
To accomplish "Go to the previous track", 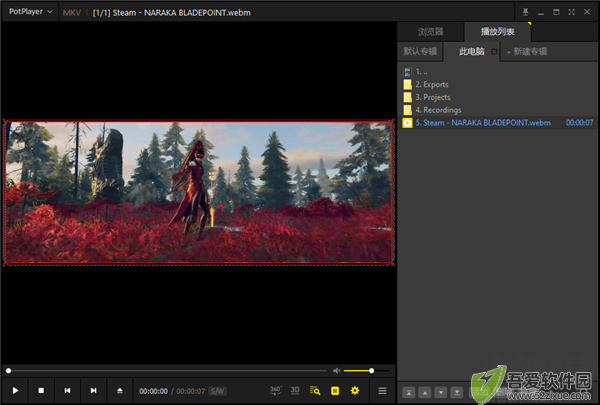I will [x=67, y=390].
